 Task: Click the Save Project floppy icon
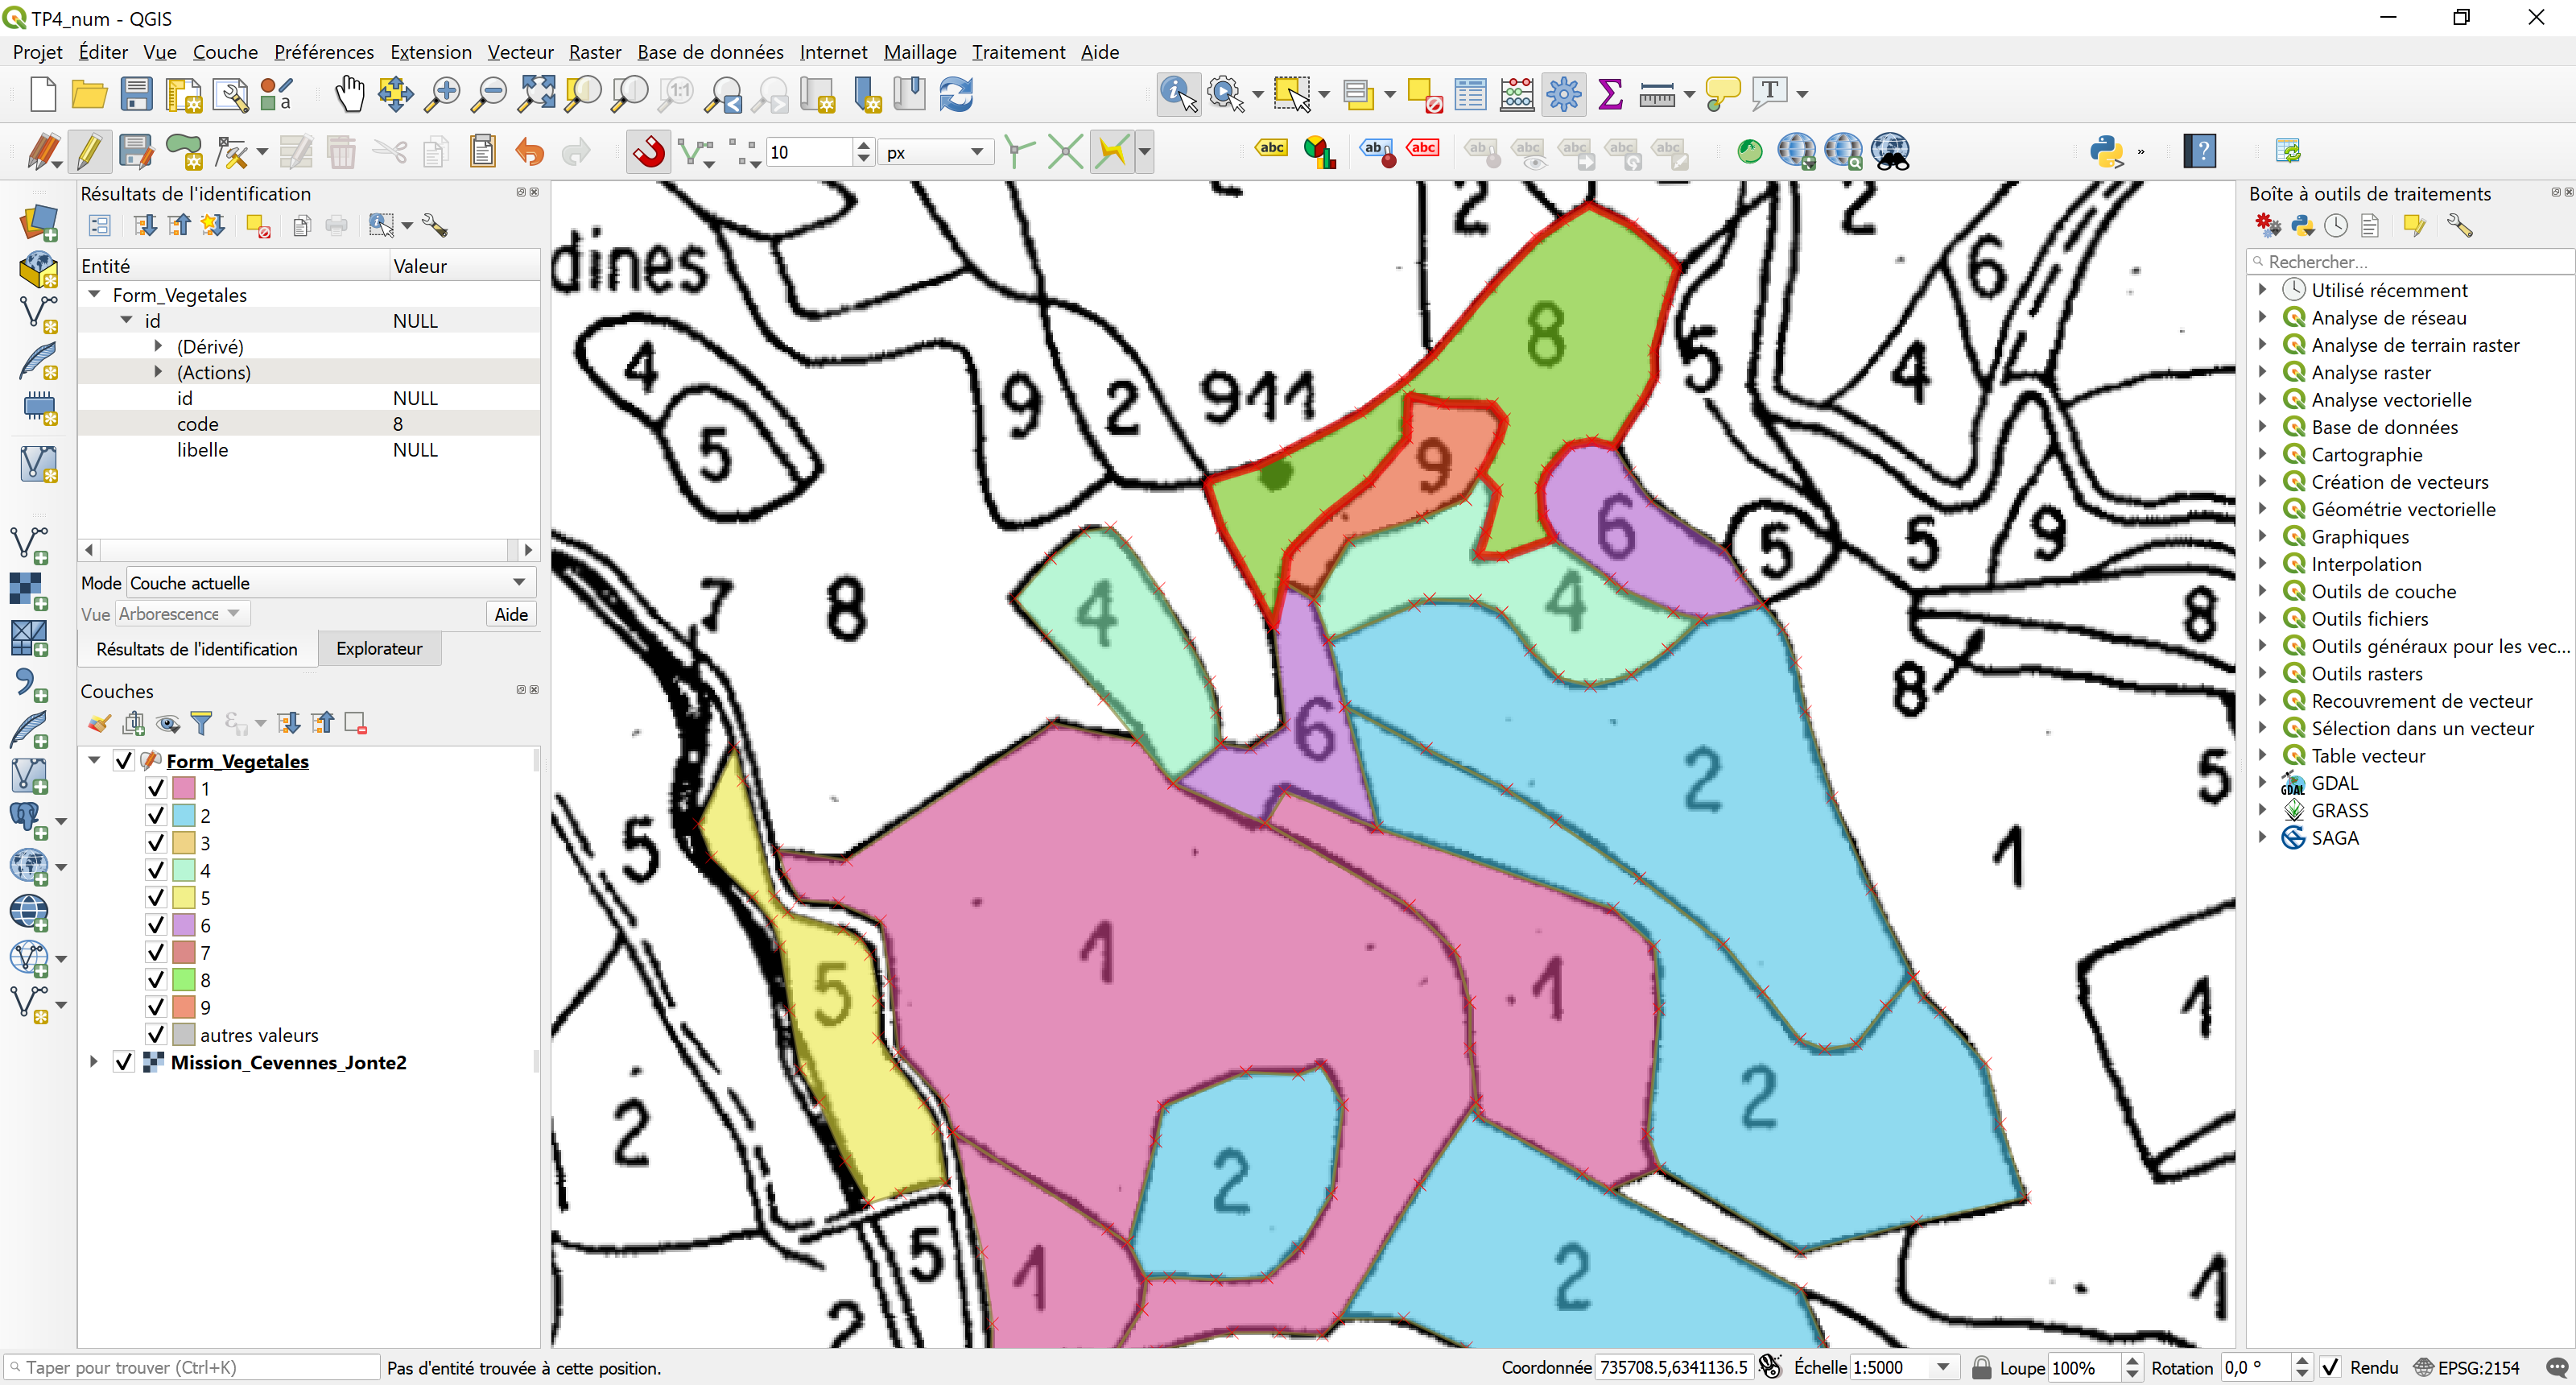(136, 95)
